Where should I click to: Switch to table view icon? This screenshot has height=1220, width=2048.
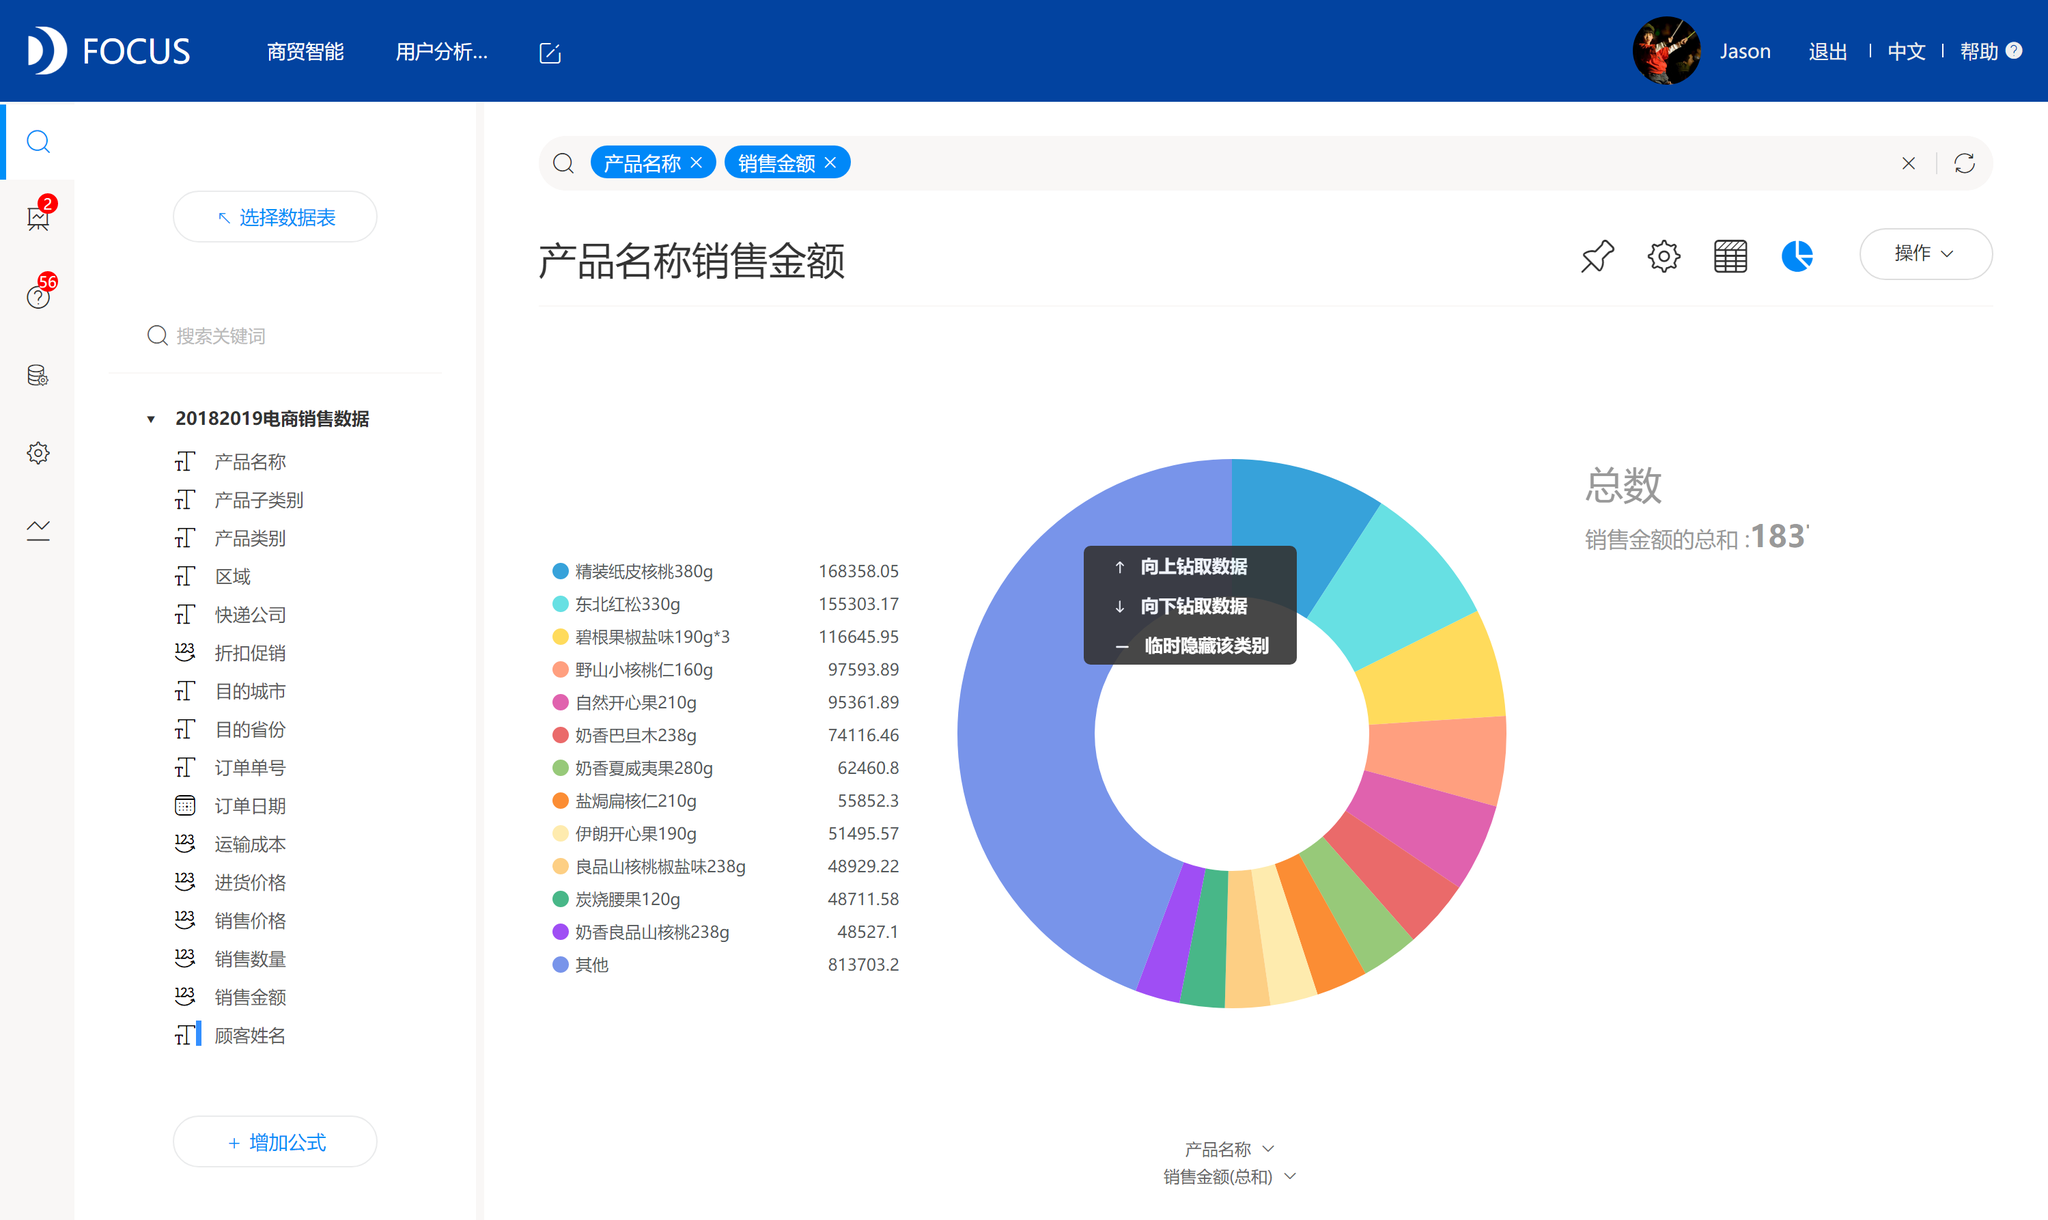[x=1730, y=256]
